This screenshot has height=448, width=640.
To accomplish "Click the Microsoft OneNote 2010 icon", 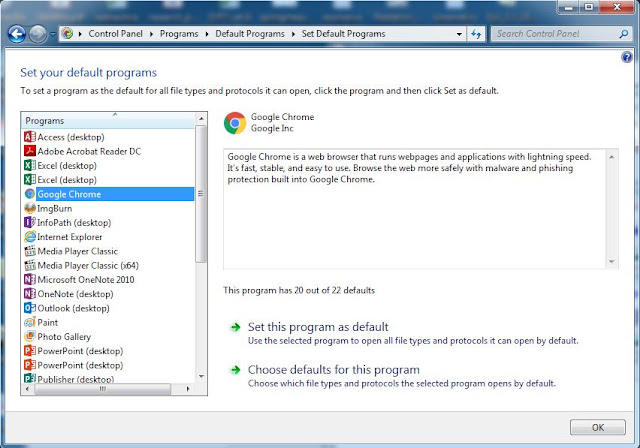I will [30, 279].
